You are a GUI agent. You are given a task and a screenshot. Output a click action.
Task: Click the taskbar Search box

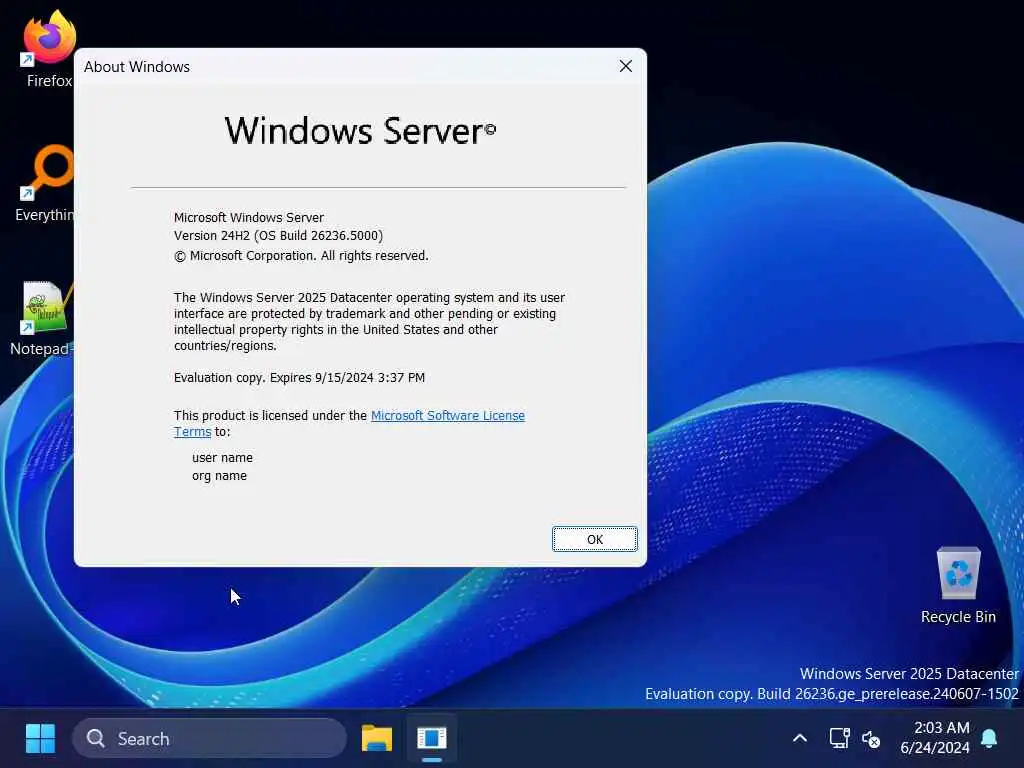pos(209,739)
